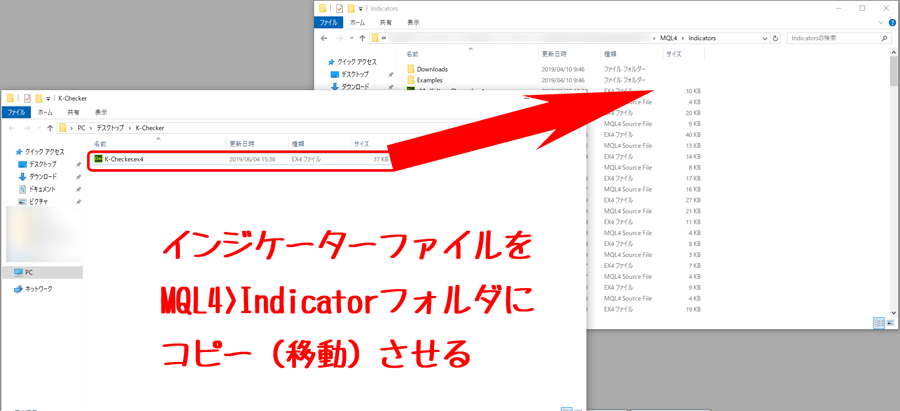Open the Examples folder in Indicators
The width and height of the screenshot is (900, 411).
point(430,80)
